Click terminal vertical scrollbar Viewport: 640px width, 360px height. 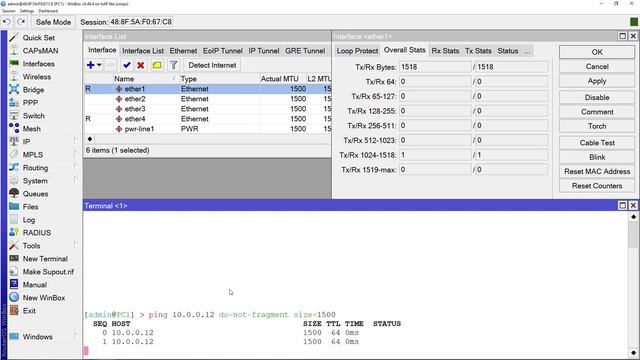coord(633,284)
